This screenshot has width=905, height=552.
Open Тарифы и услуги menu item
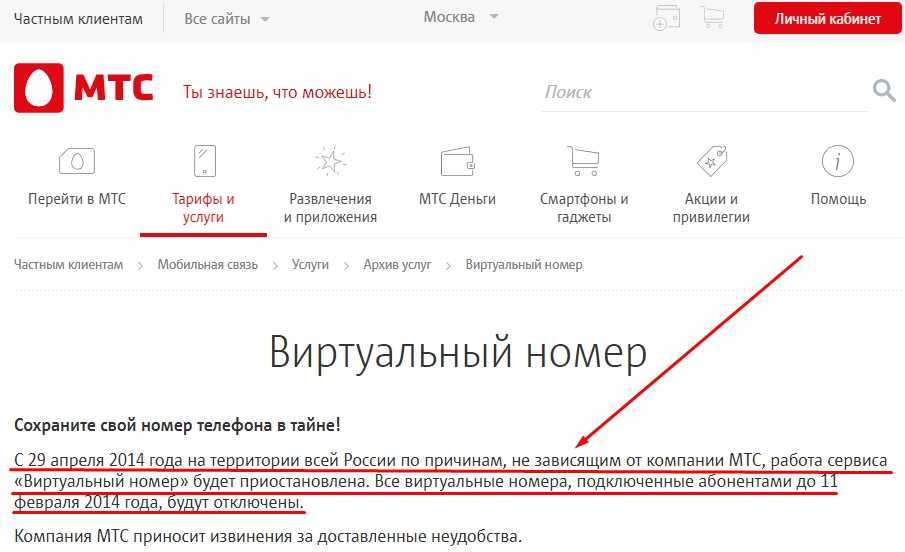(x=203, y=208)
